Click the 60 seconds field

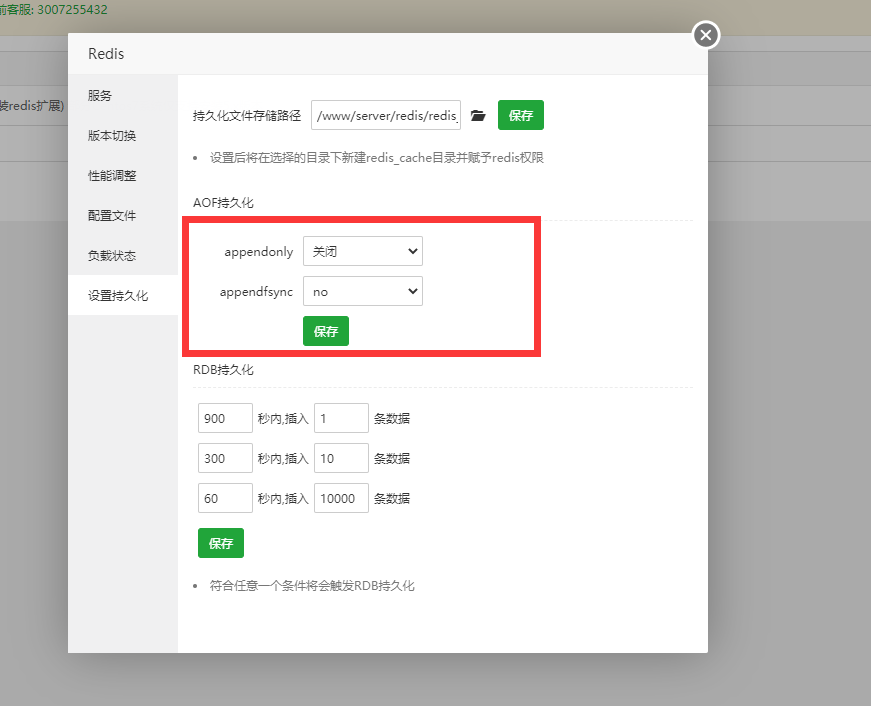coord(225,498)
